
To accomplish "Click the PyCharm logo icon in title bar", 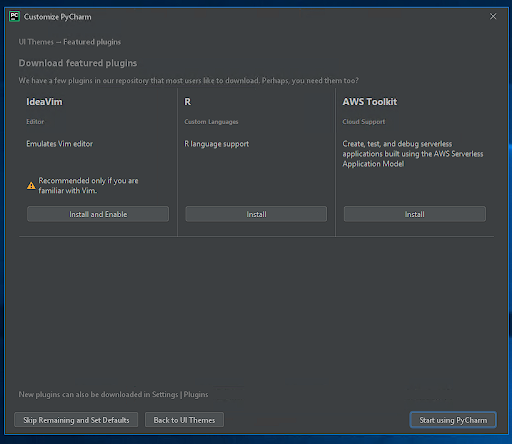I will 14,16.
